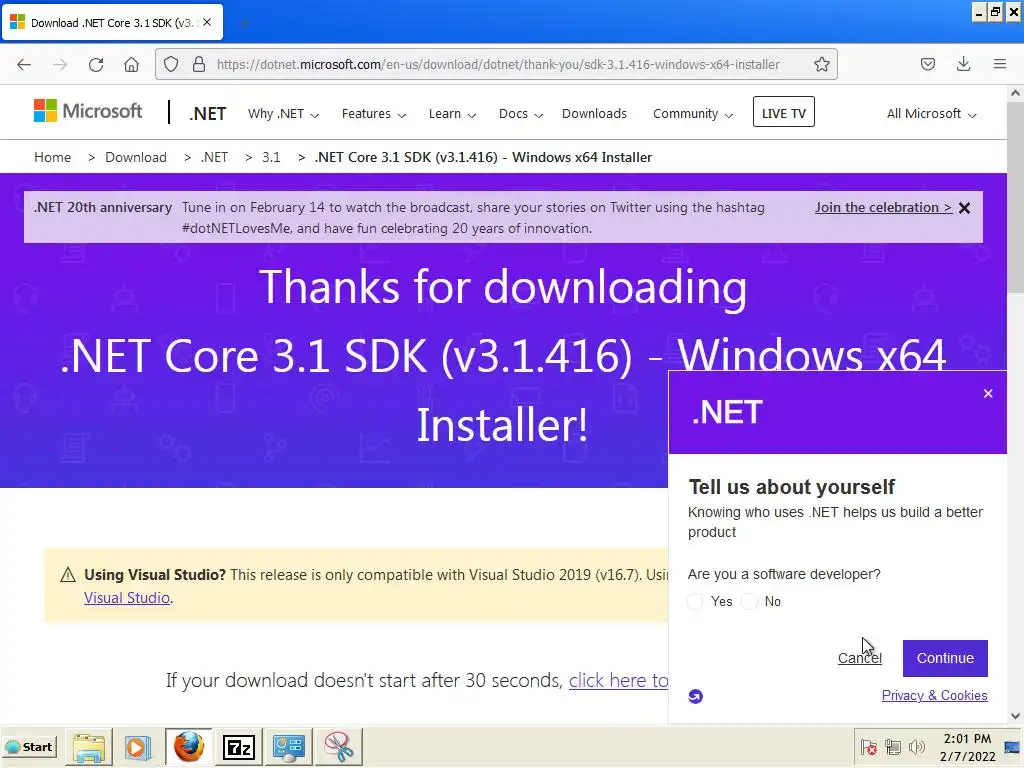Open the Downloads nav item

[594, 114]
